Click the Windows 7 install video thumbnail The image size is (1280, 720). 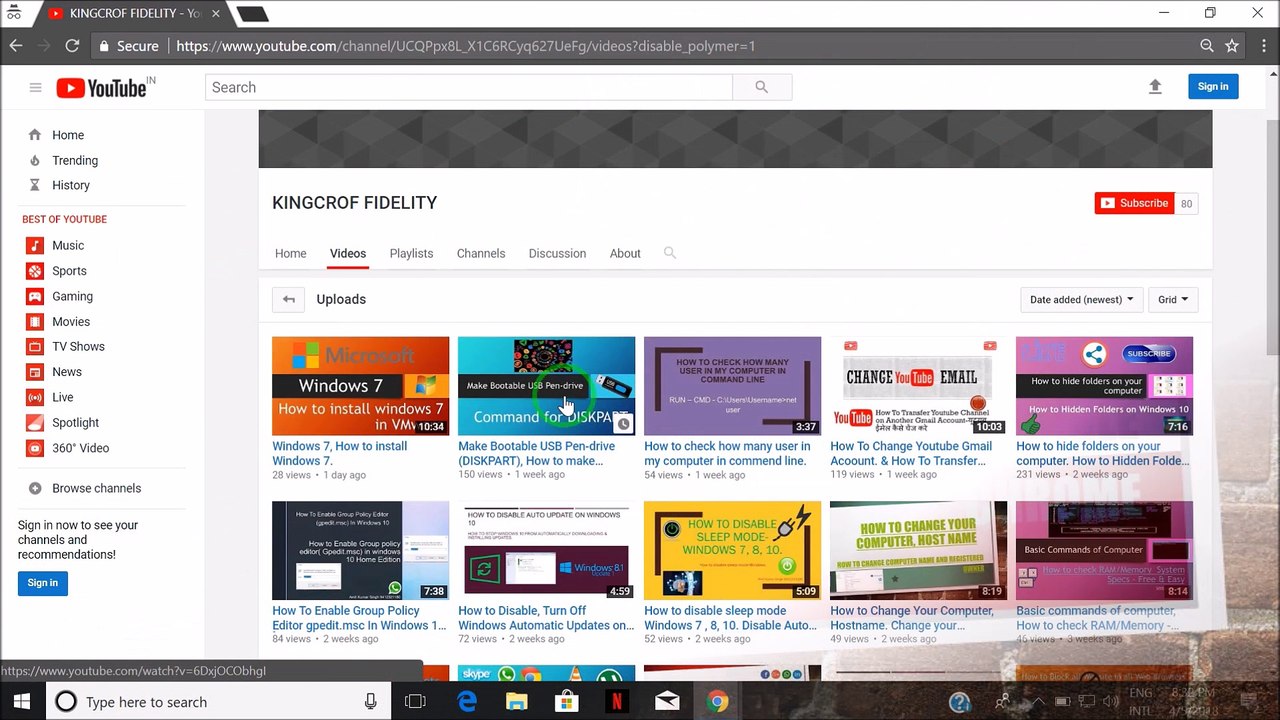360,386
